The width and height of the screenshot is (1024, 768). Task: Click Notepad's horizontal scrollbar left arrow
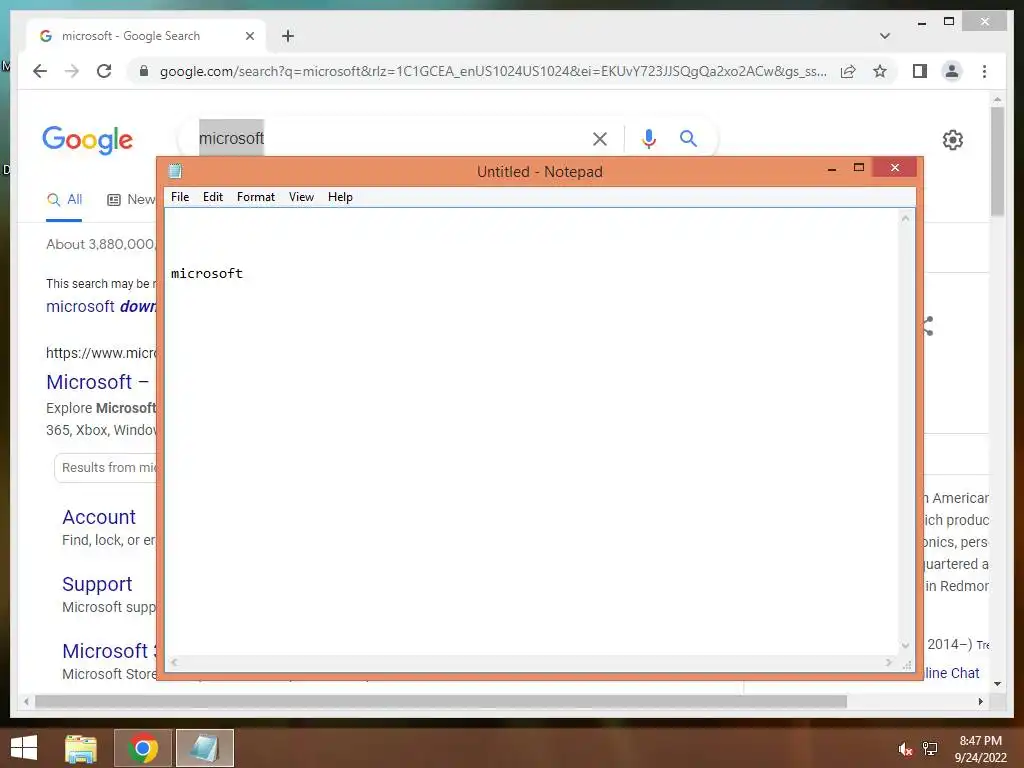(x=174, y=662)
